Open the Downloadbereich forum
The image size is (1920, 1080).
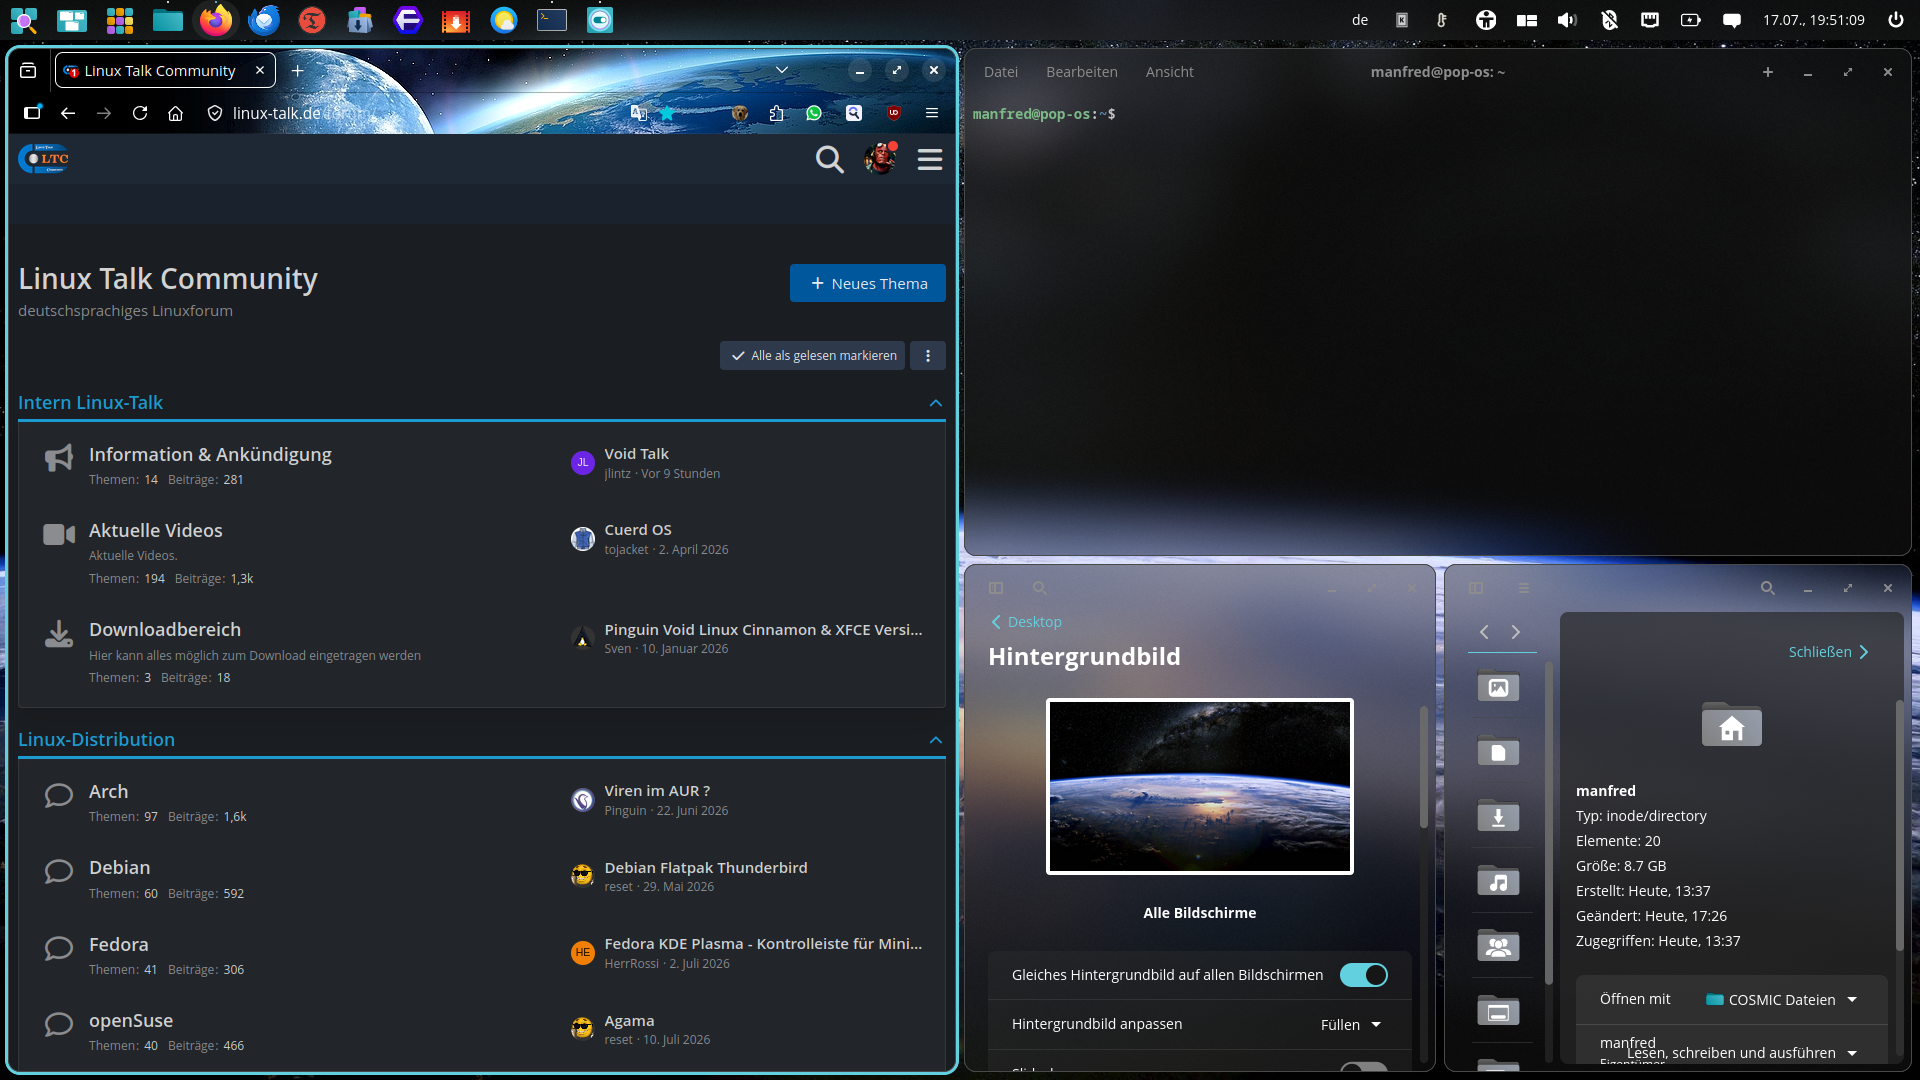tap(165, 630)
